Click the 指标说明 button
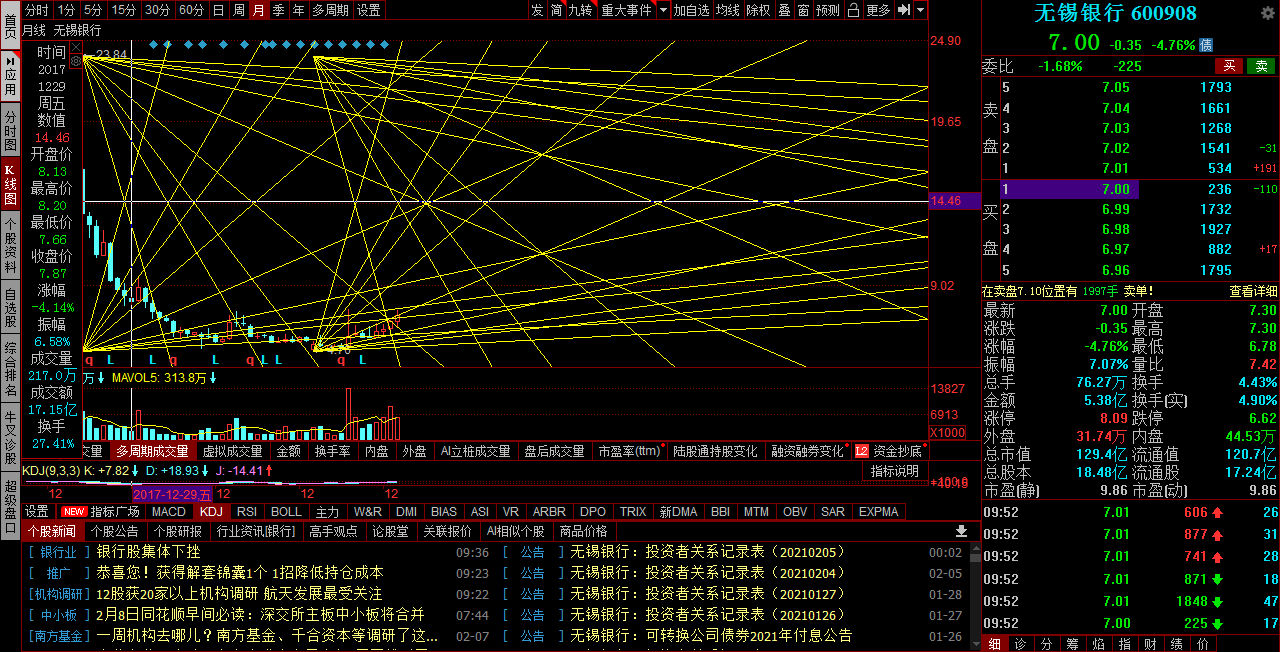The width and height of the screenshot is (1280, 652). [x=894, y=471]
